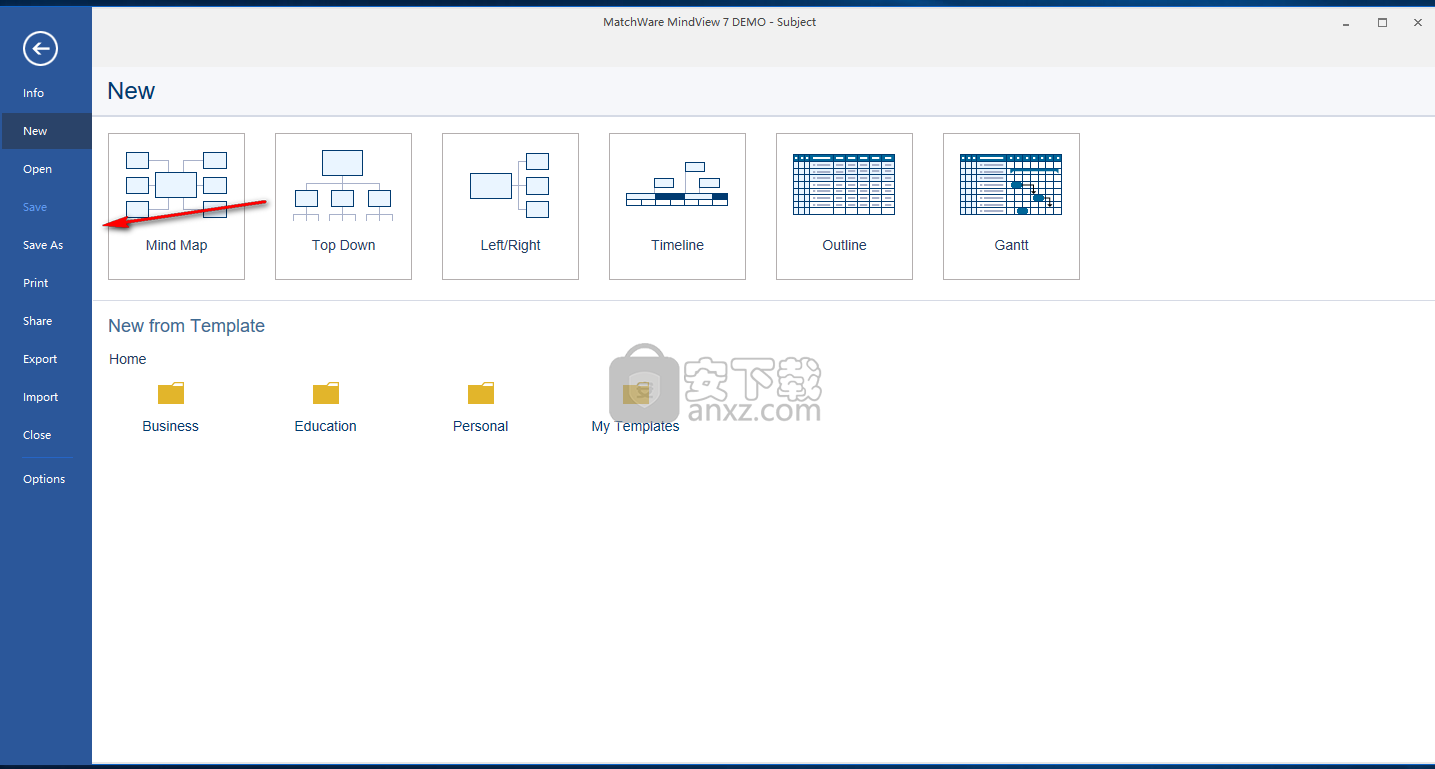Viewport: 1435px width, 769px height.
Task: Open the Education templates folder icon
Action: 326,393
